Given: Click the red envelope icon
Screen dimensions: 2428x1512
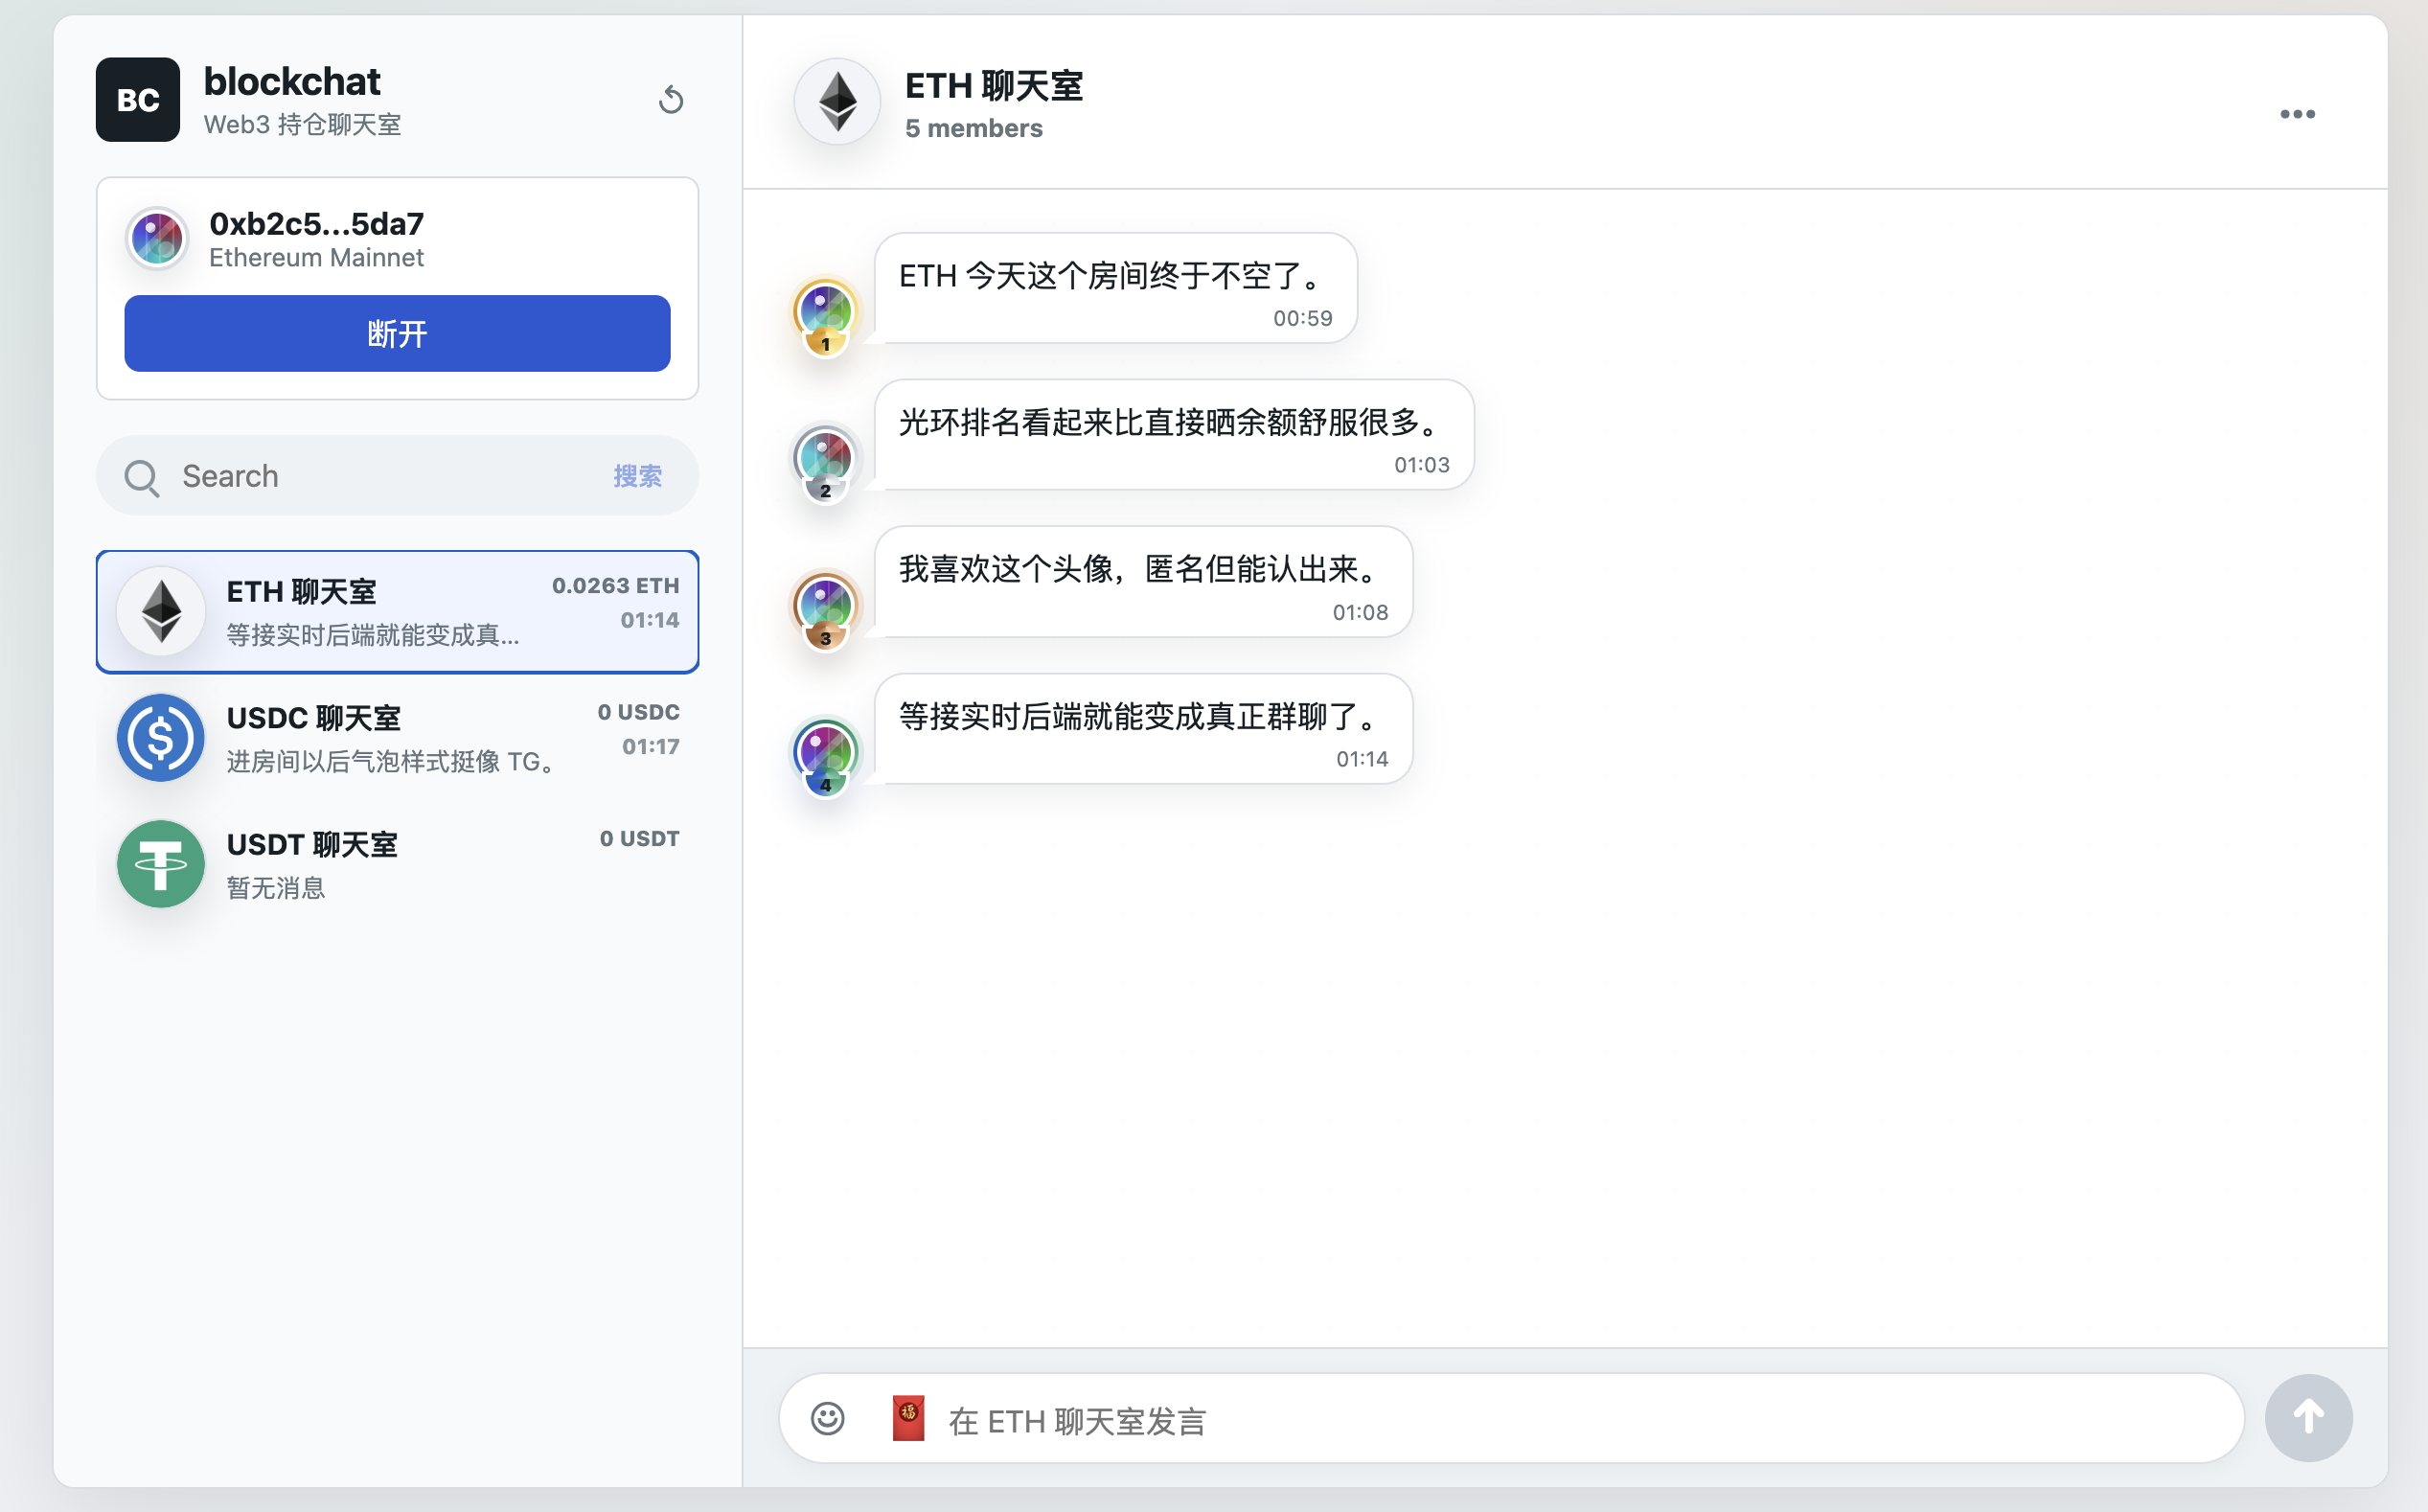Looking at the screenshot, I should pyautogui.click(x=908, y=1418).
